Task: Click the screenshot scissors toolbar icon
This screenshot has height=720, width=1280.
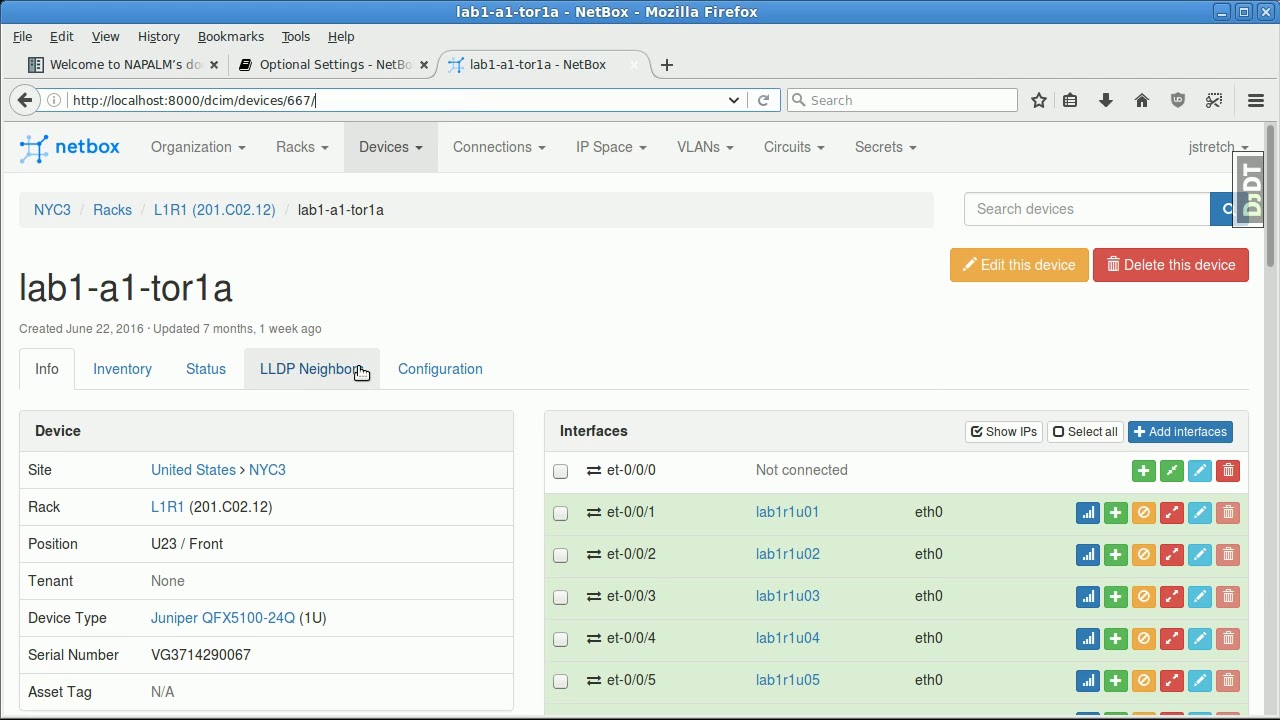Action: 1214,100
